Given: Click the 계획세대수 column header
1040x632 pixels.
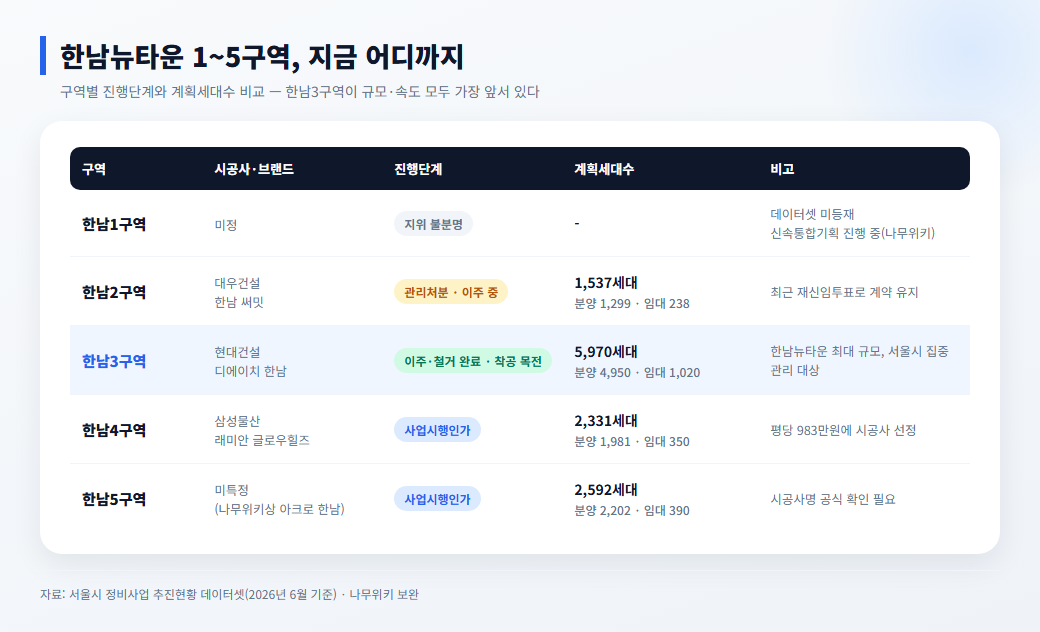Looking at the screenshot, I should click(x=604, y=169).
